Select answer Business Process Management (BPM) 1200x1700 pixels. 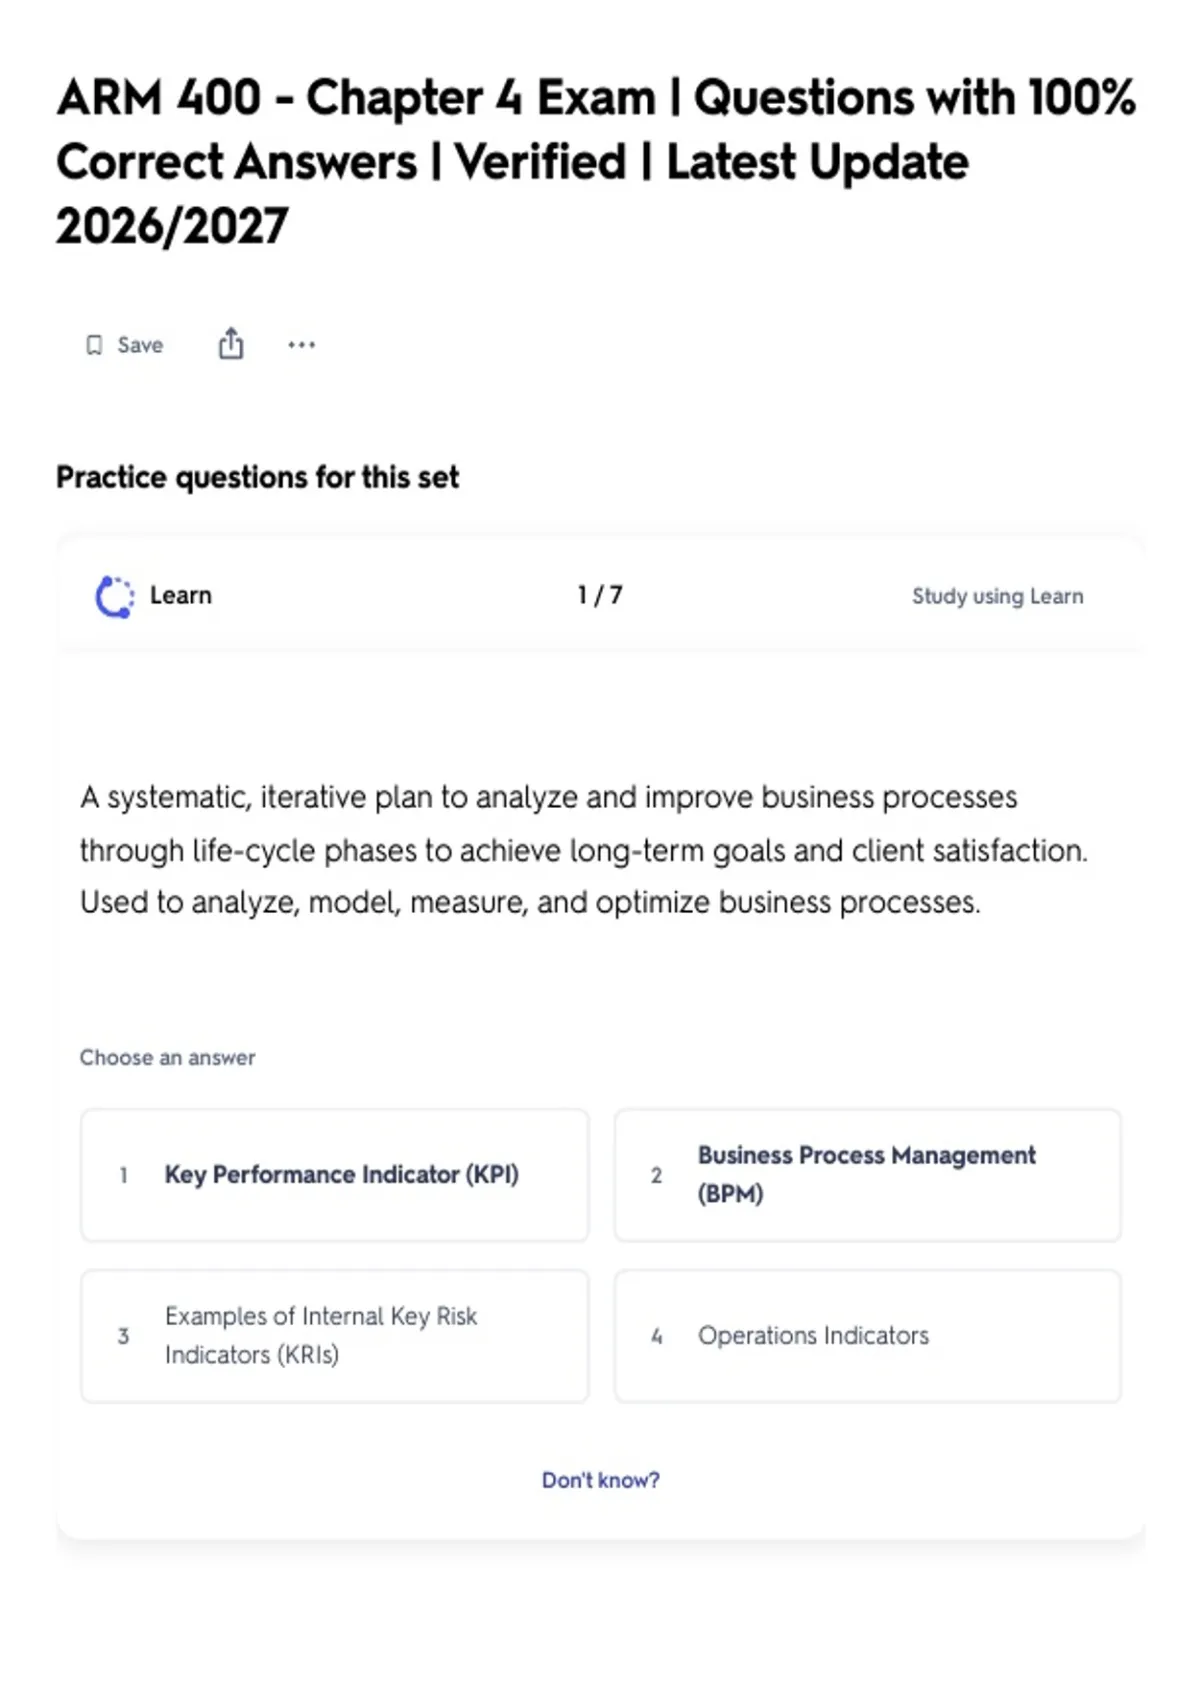(x=868, y=1175)
